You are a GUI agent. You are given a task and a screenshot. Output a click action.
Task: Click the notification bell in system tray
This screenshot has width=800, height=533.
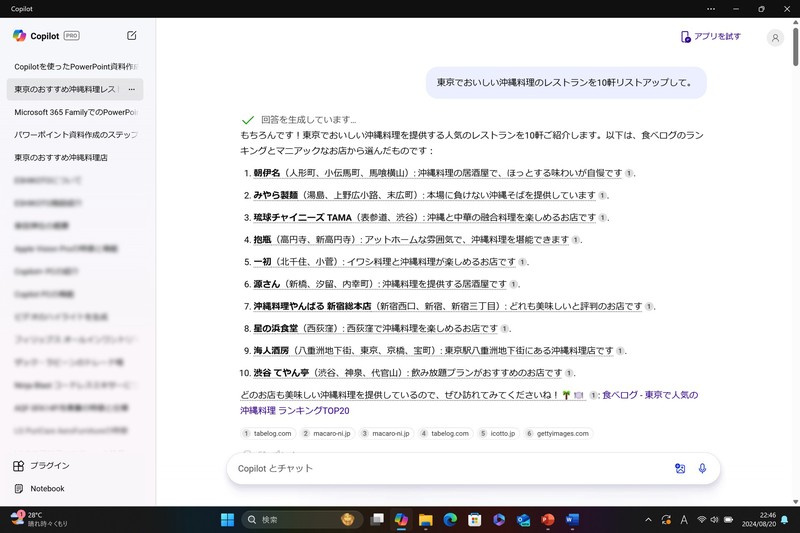784,520
